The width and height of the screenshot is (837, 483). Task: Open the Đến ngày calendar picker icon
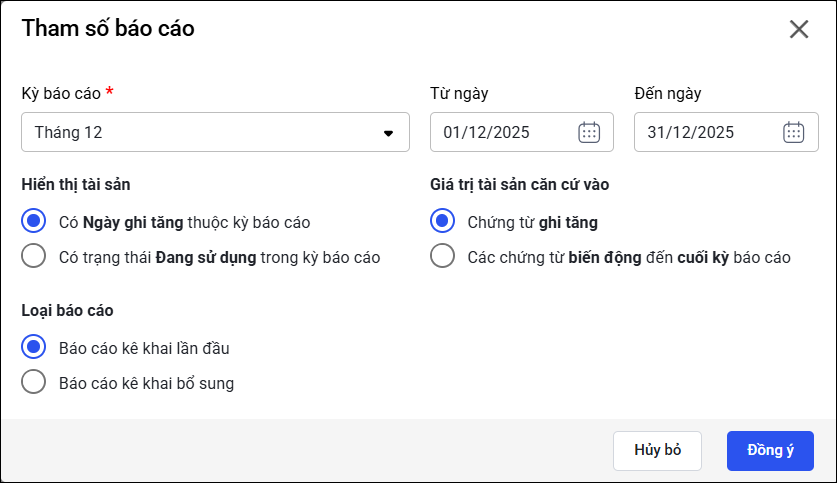[793, 132]
